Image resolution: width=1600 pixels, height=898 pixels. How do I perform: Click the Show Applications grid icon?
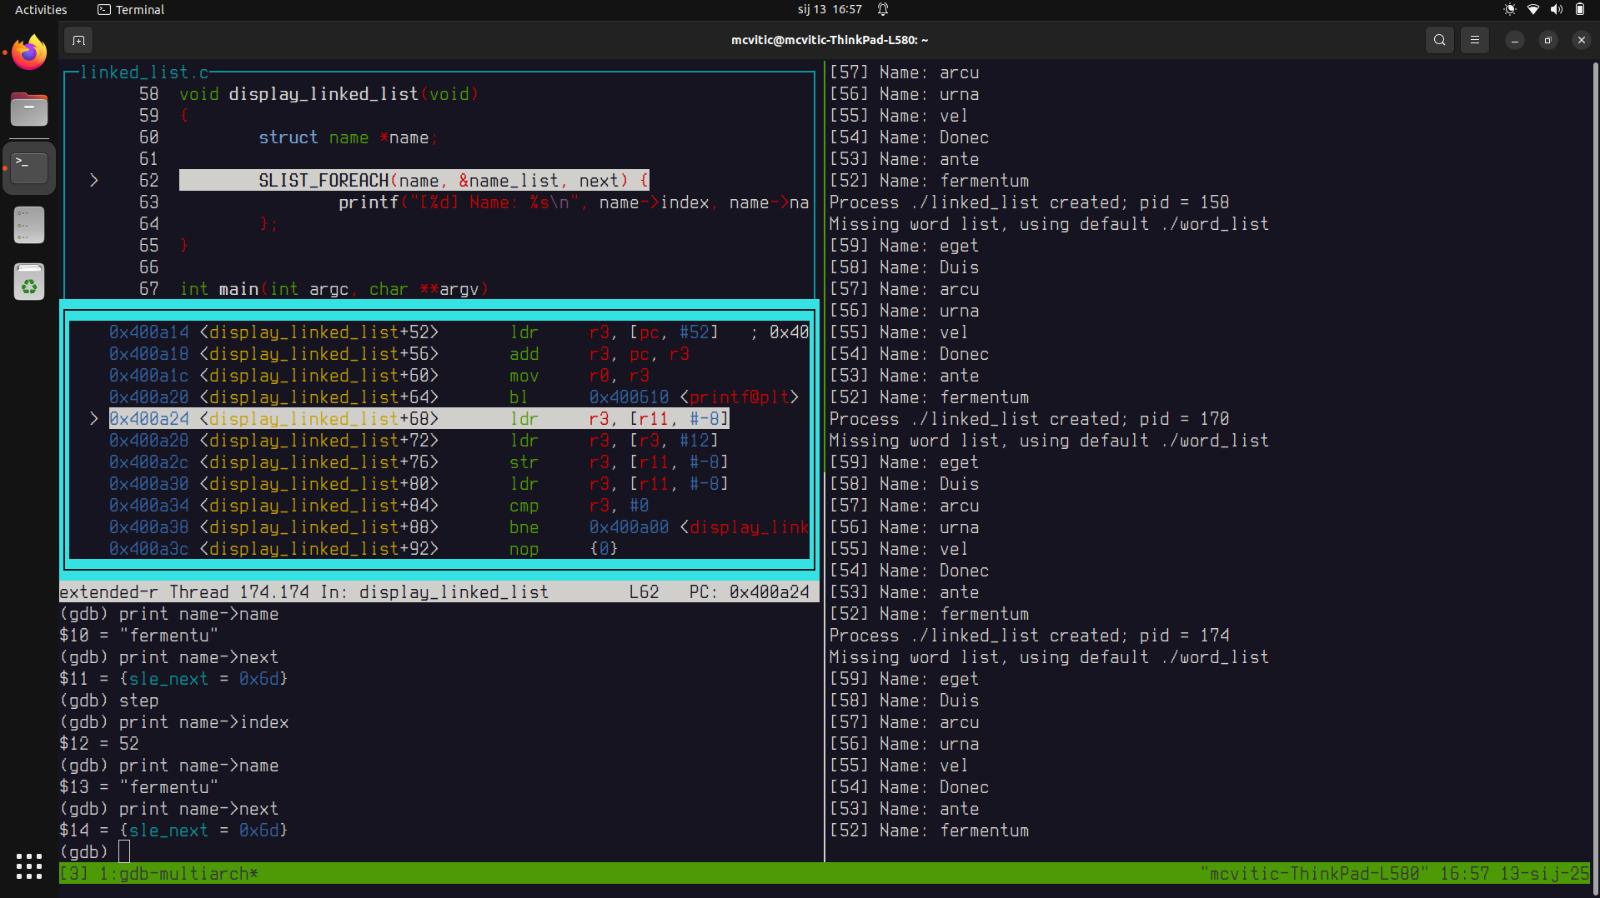[29, 866]
